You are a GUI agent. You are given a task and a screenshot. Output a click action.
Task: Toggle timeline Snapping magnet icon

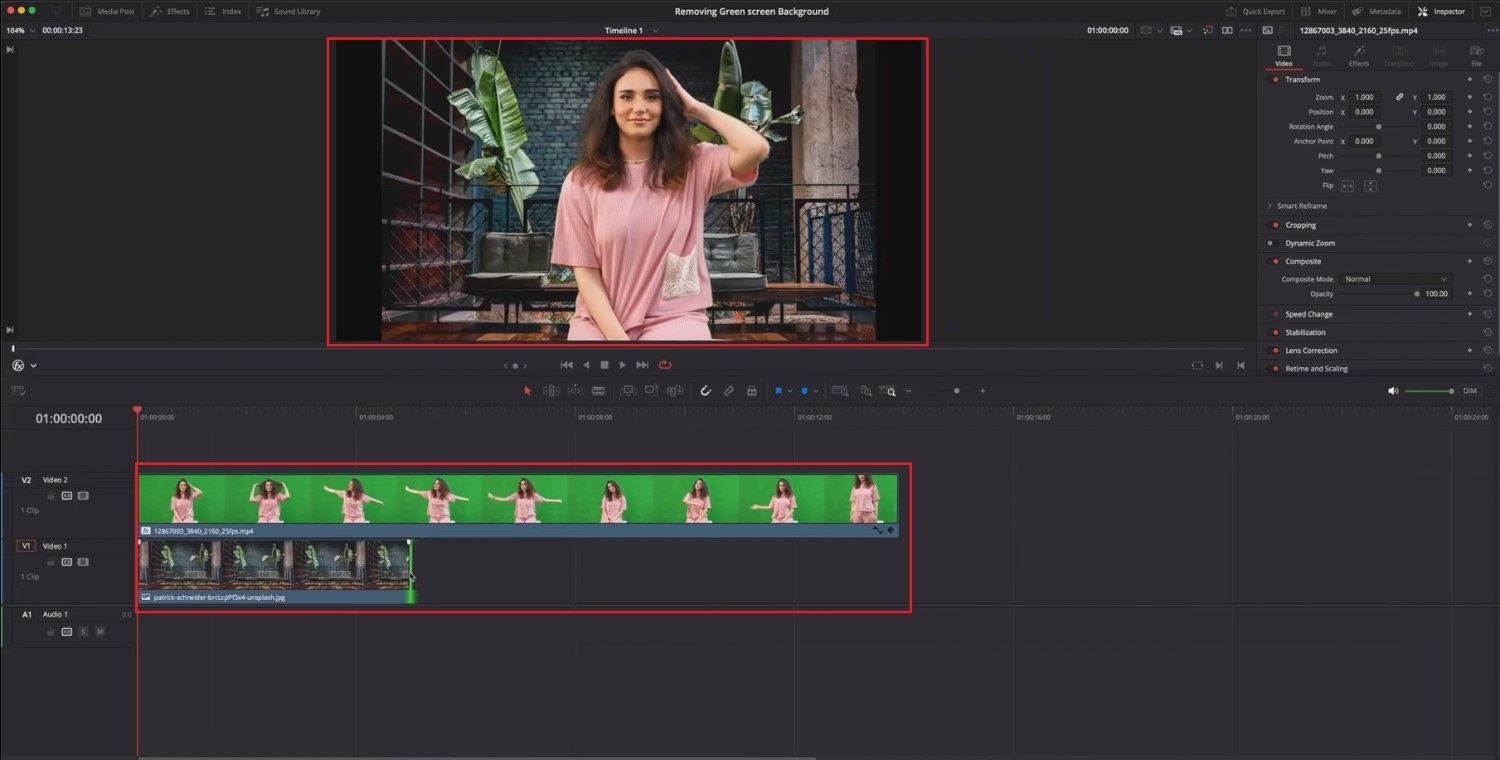pyautogui.click(x=705, y=391)
